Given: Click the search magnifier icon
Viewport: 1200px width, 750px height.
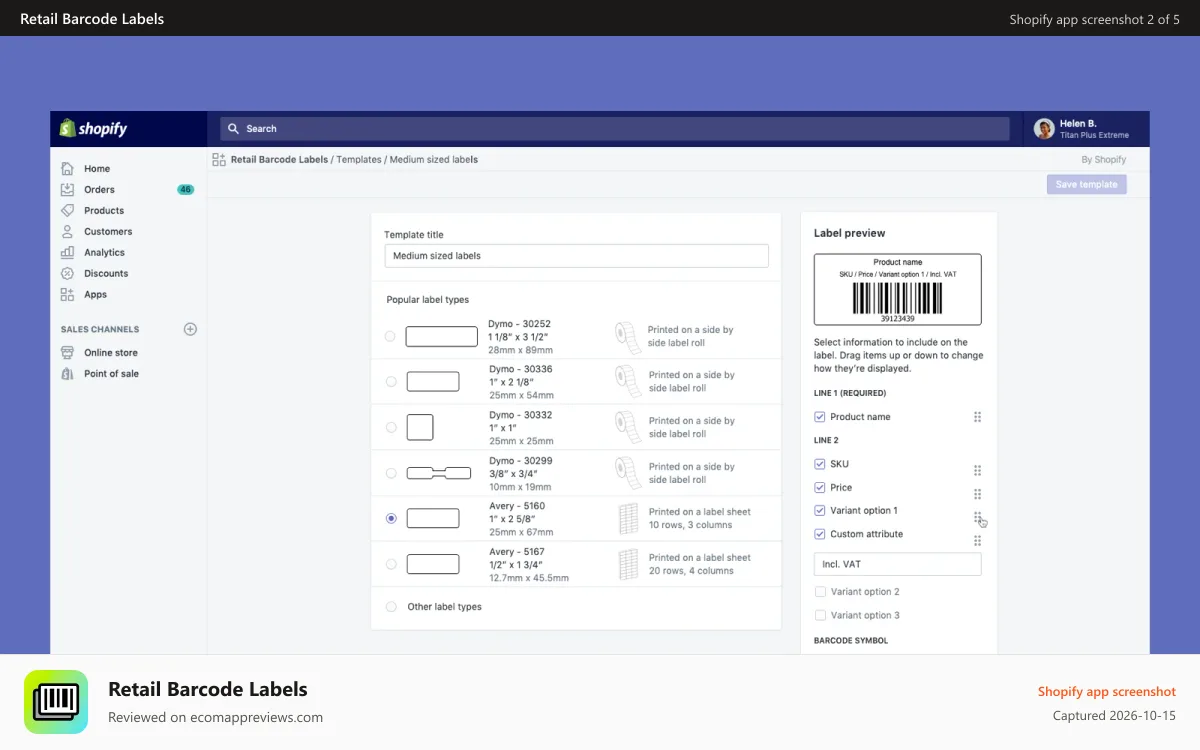Looking at the screenshot, I should (x=234, y=128).
